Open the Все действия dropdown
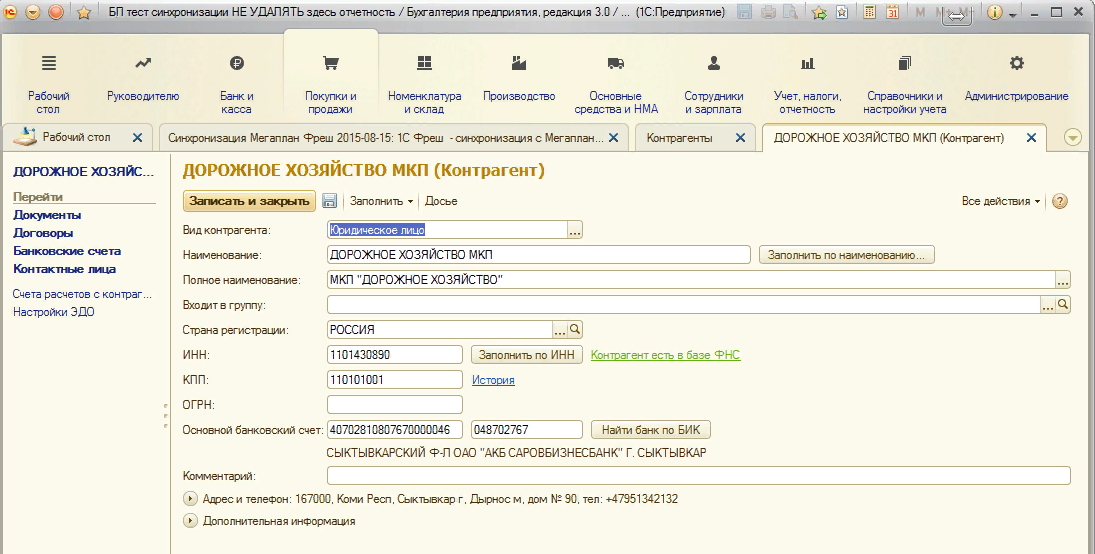 (1000, 201)
